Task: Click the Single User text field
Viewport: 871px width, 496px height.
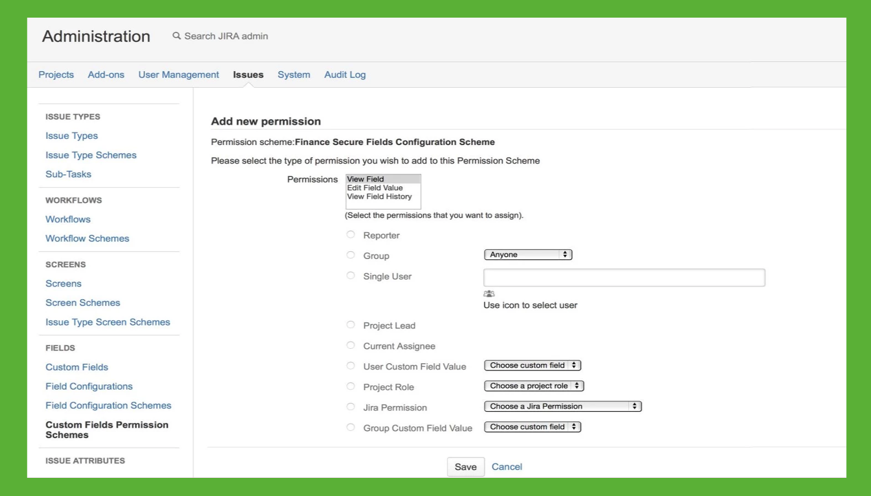Action: coord(624,278)
